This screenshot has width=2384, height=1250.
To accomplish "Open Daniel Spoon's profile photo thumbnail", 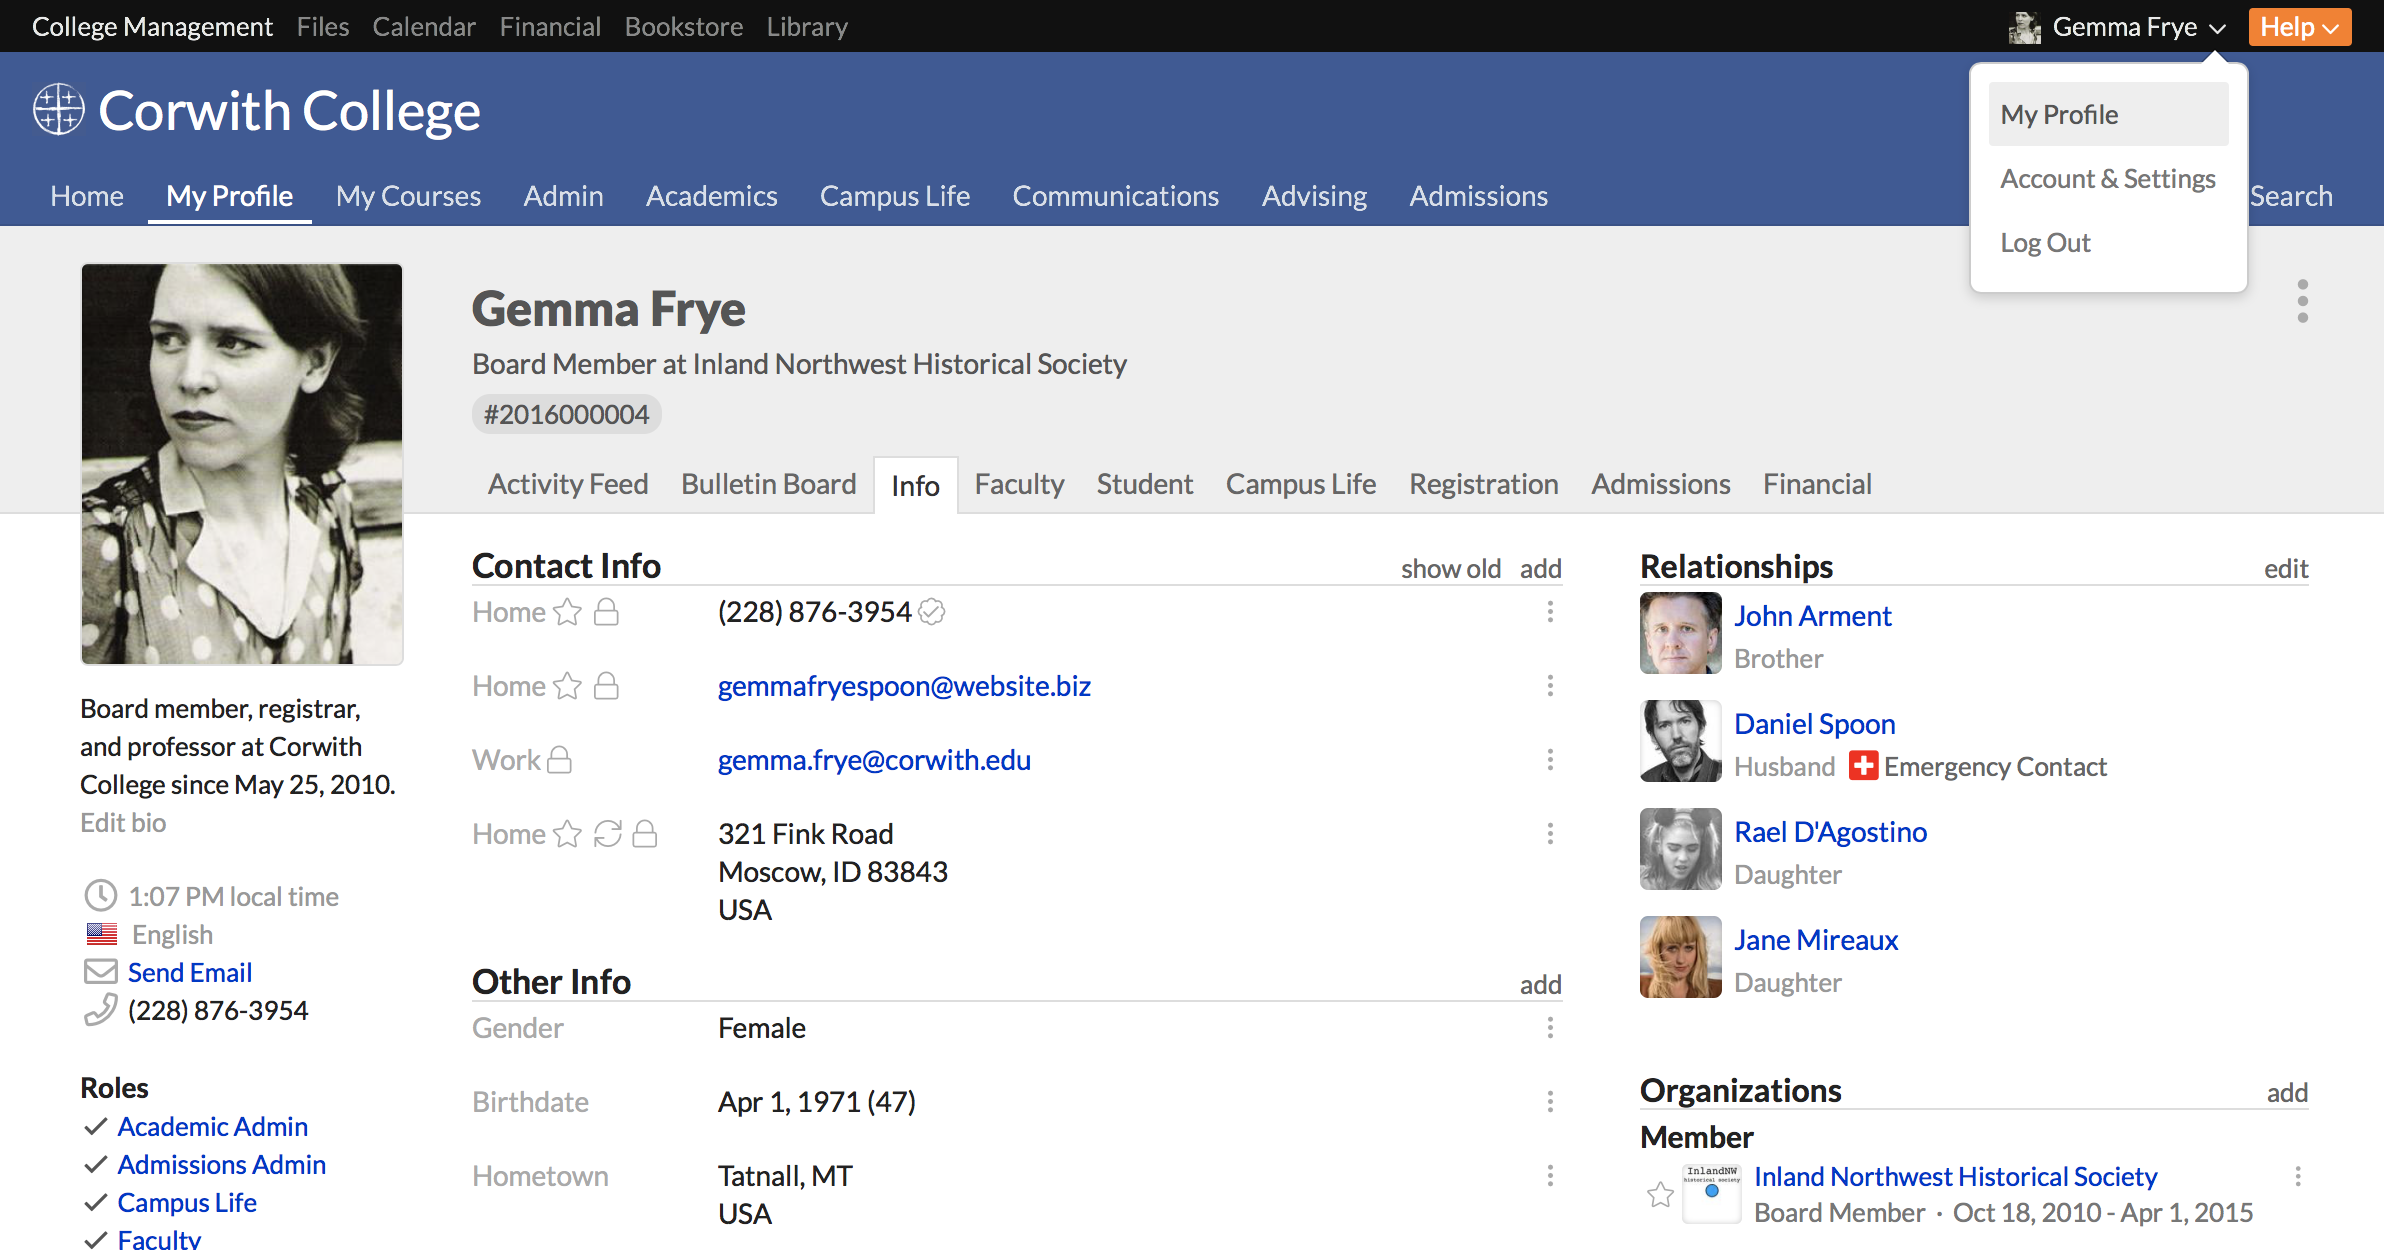I will coord(1680,741).
